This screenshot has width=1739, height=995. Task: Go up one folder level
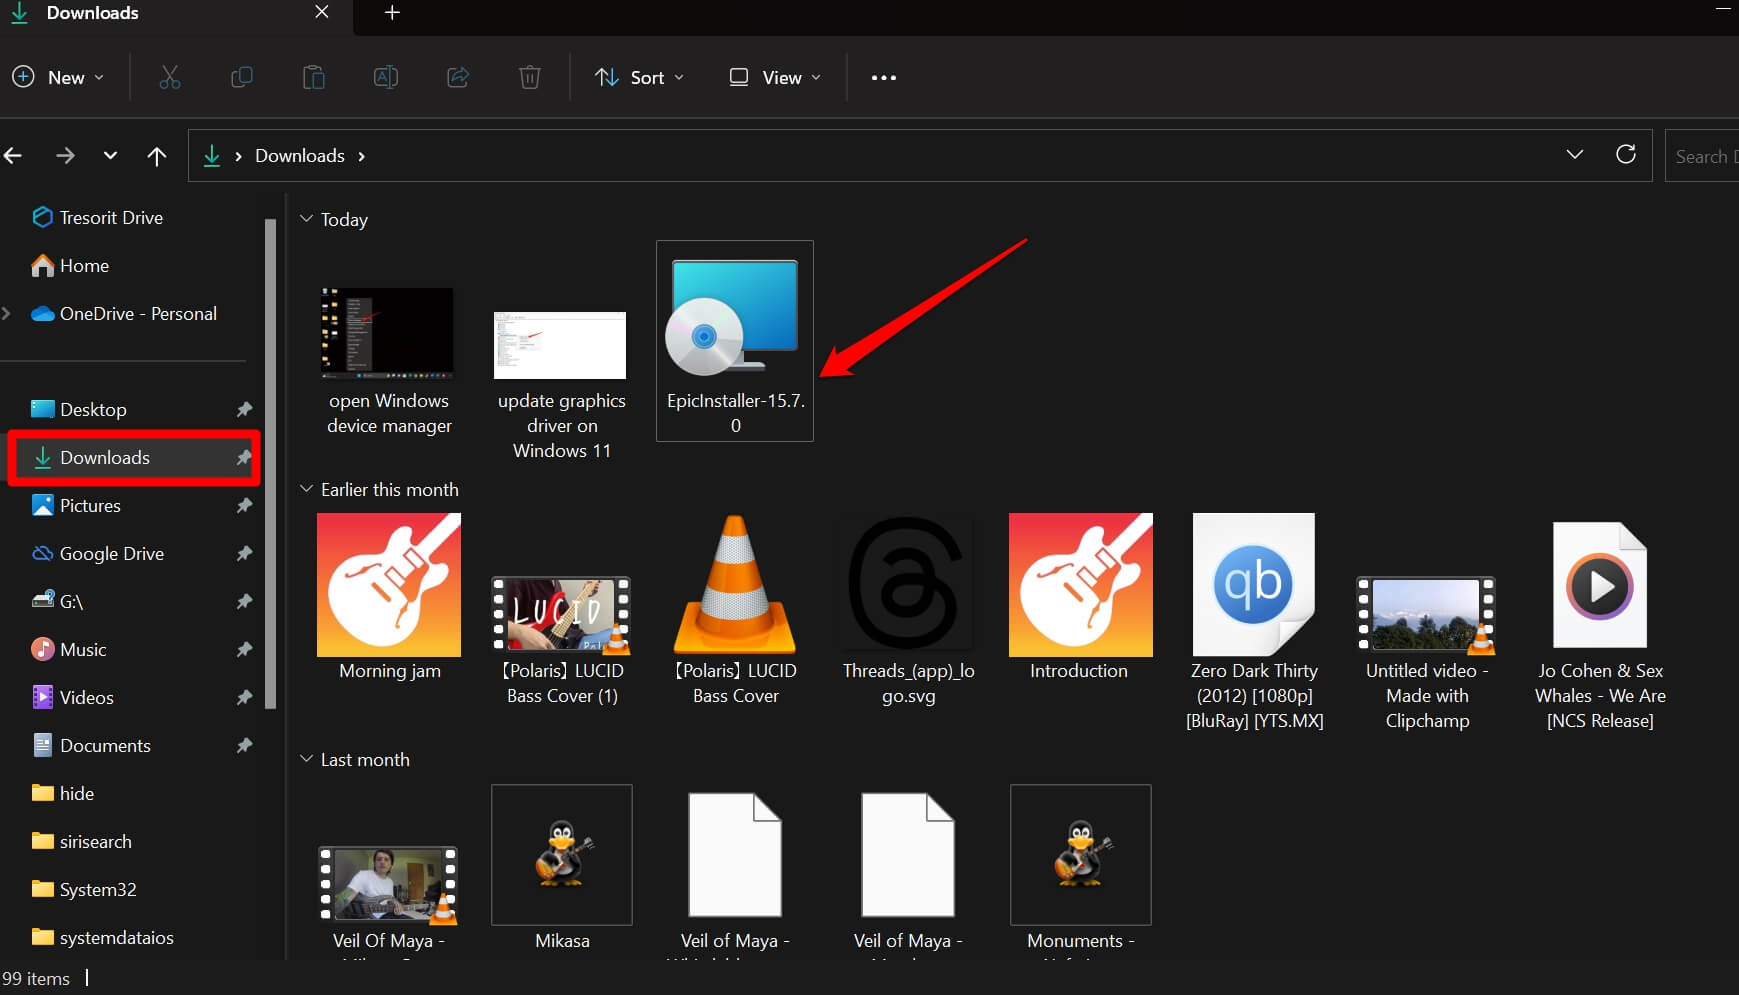pyautogui.click(x=157, y=155)
